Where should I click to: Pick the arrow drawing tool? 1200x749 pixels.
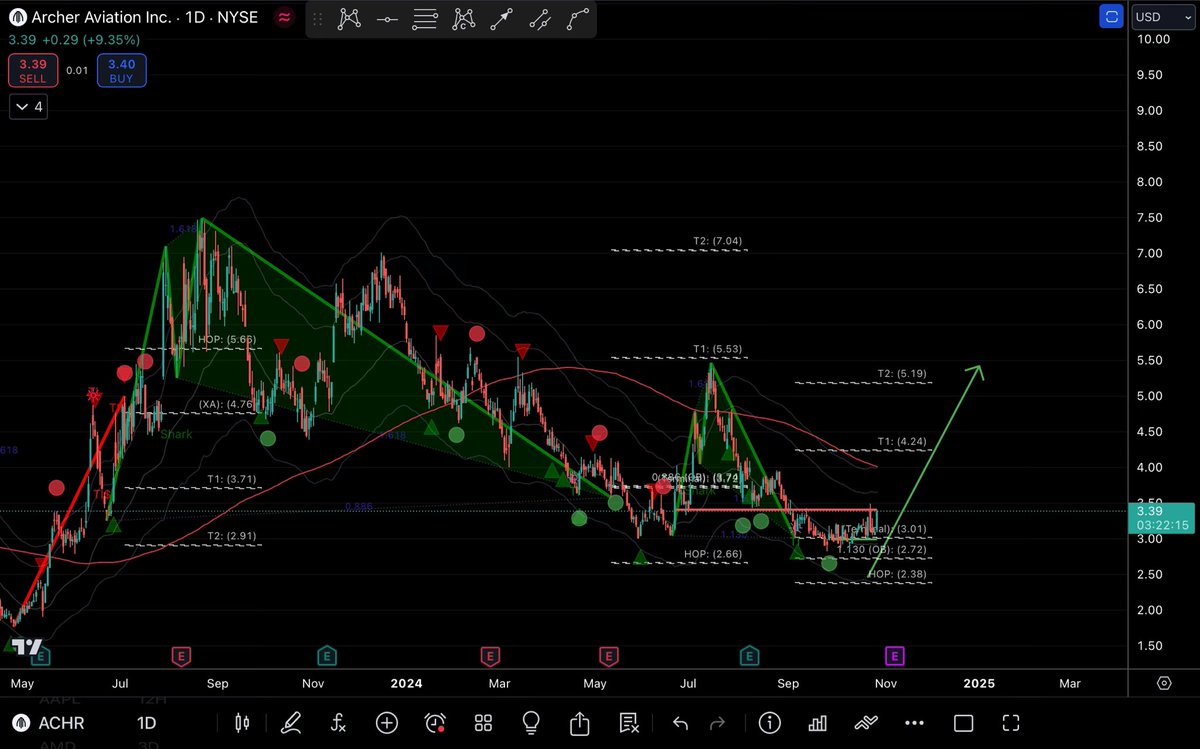click(x=501, y=19)
